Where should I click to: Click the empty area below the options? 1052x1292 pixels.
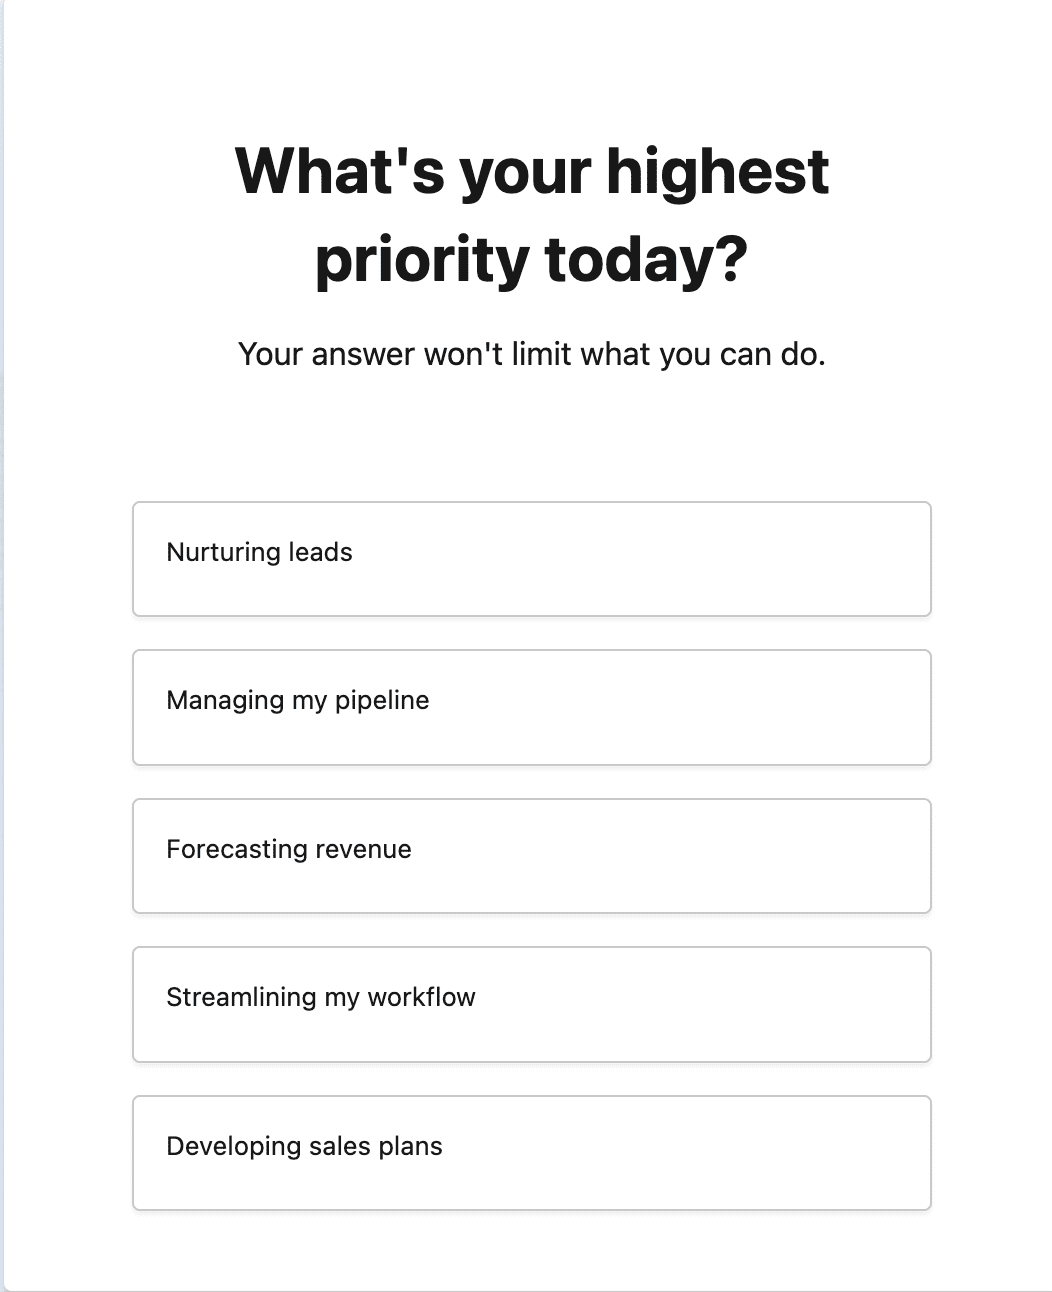tap(531, 1250)
